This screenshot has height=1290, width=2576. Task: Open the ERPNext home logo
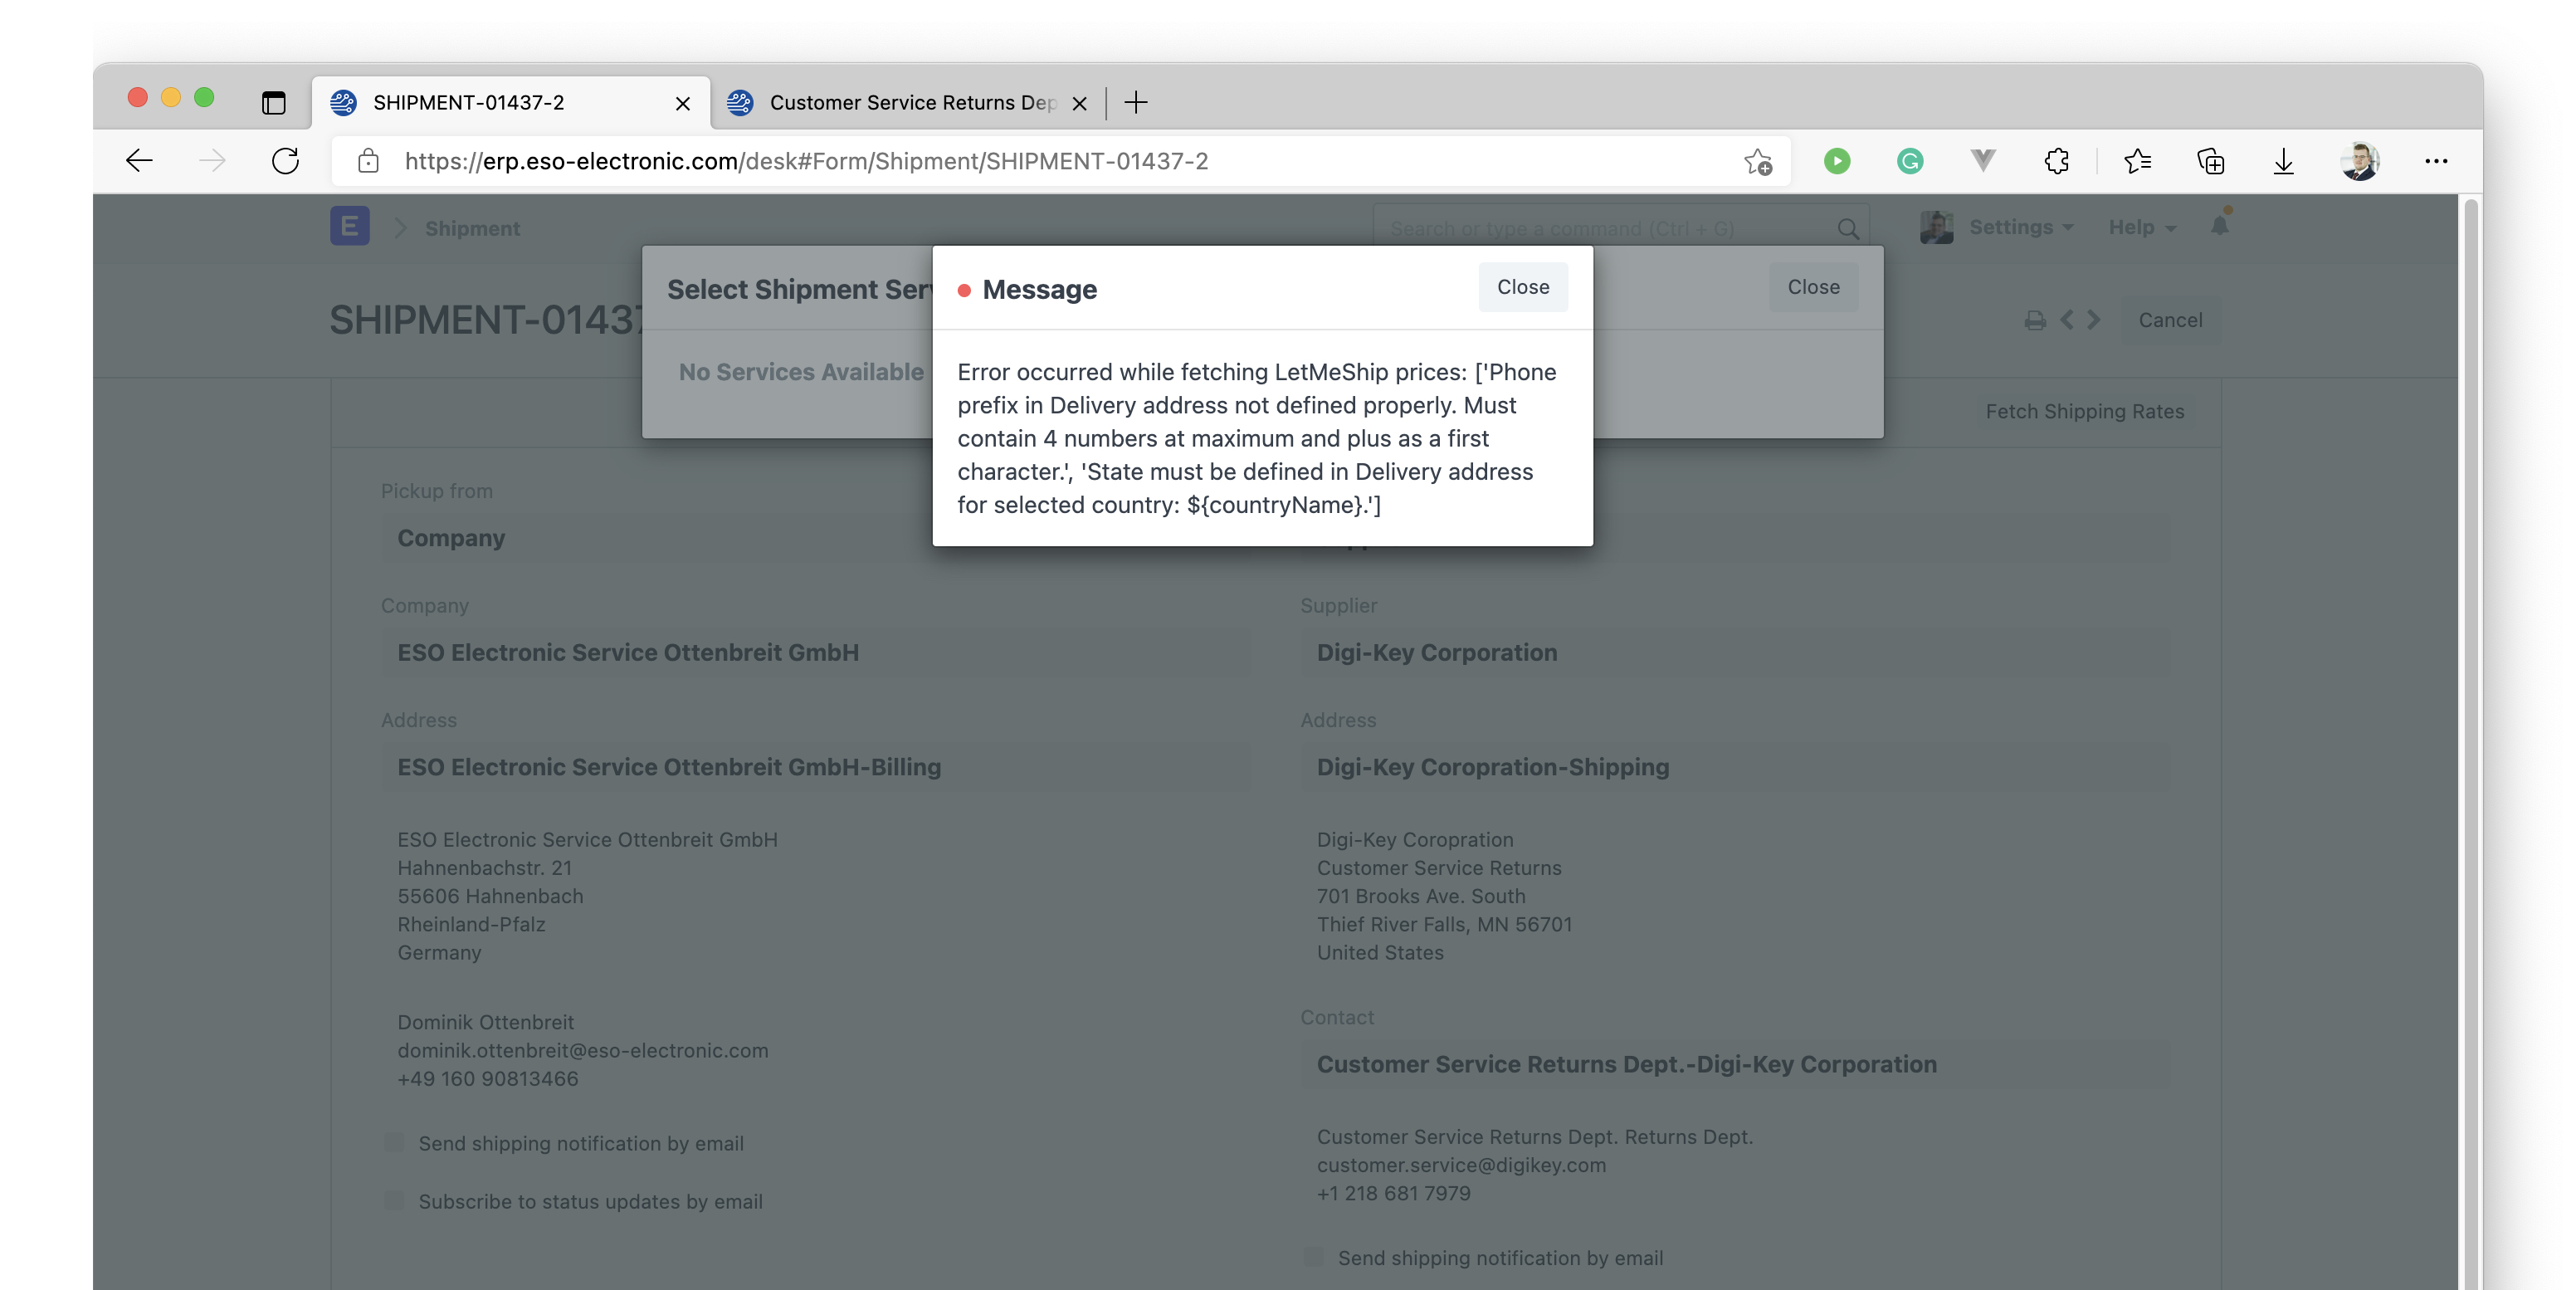click(349, 227)
